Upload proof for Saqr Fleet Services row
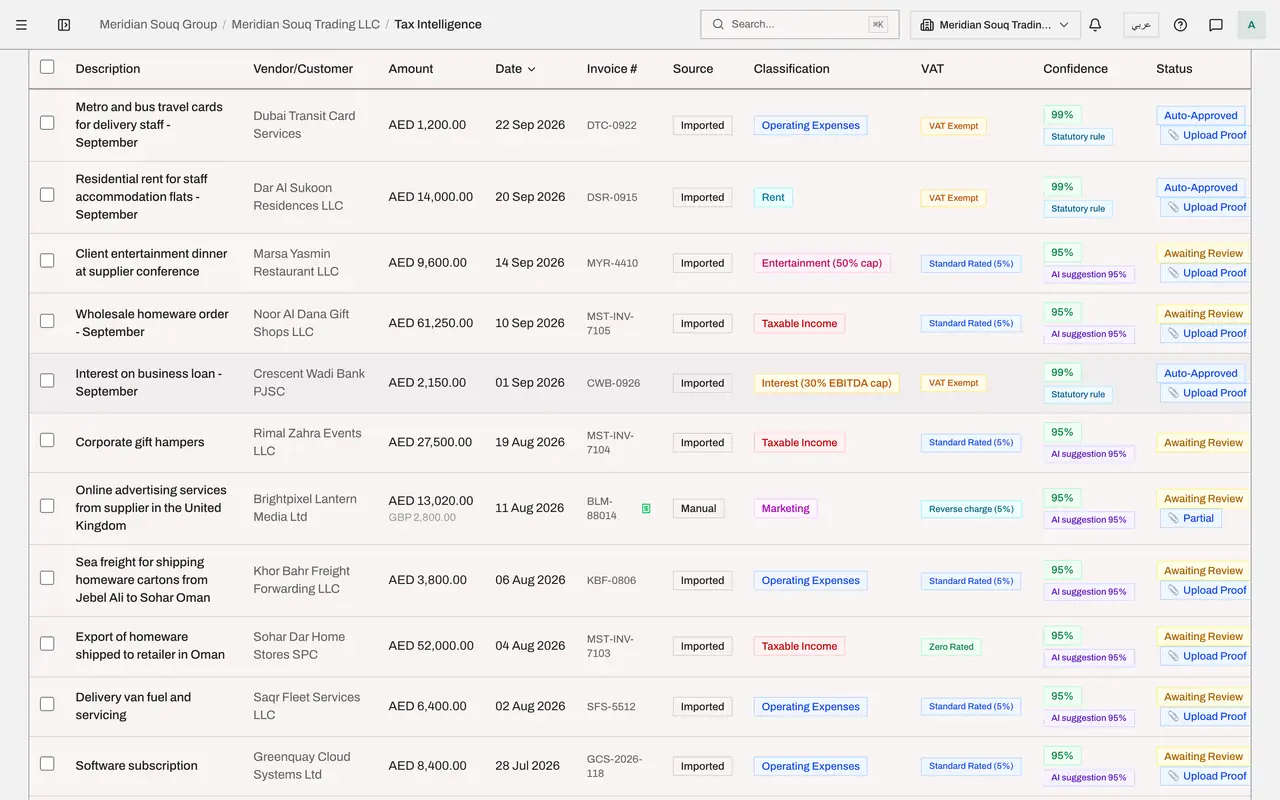Screen dimensions: 1280x800 coord(1206,716)
